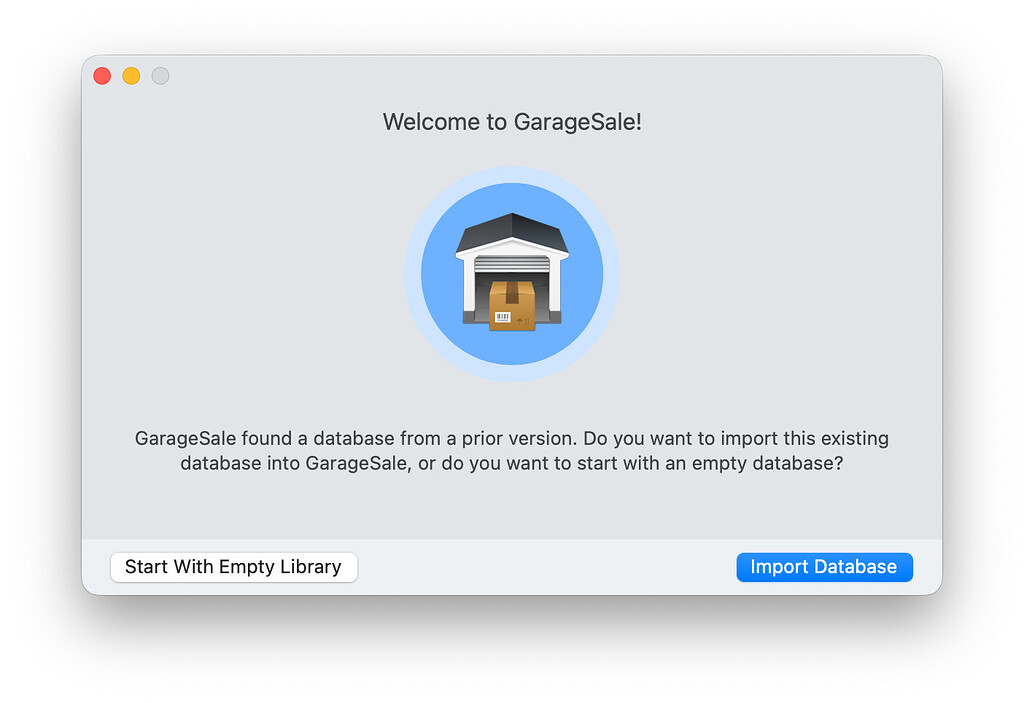
Task: Minimize the window with the yellow button
Action: tap(131, 76)
